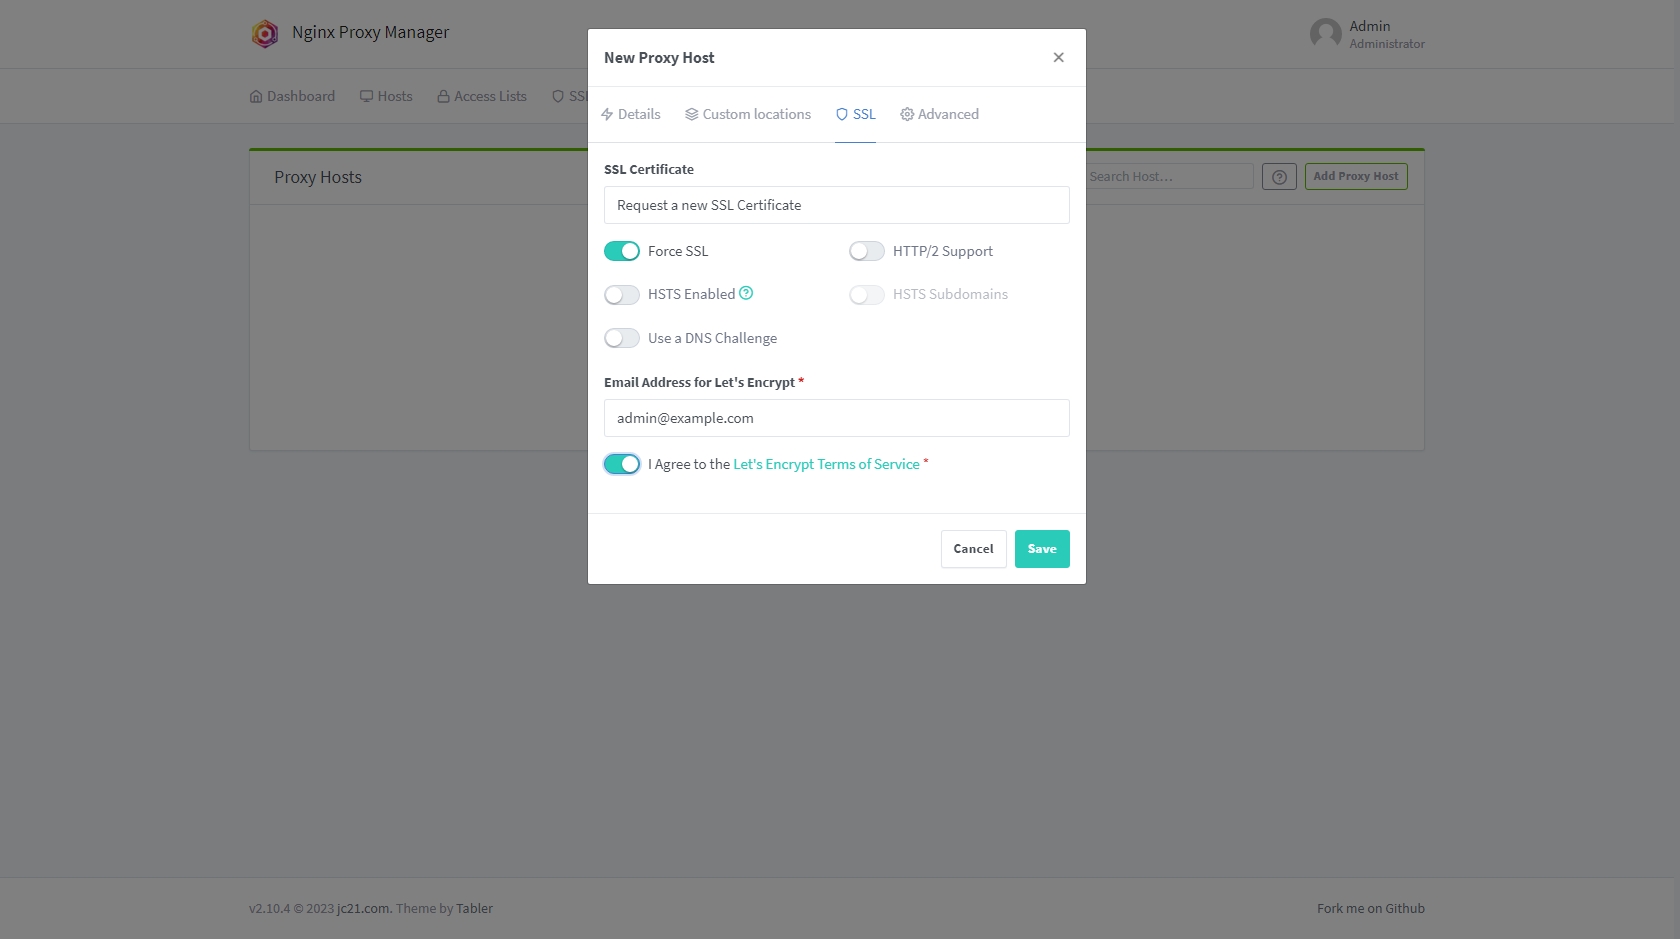This screenshot has height=939, width=1680.
Task: Click the Cancel button
Action: pos(974,549)
